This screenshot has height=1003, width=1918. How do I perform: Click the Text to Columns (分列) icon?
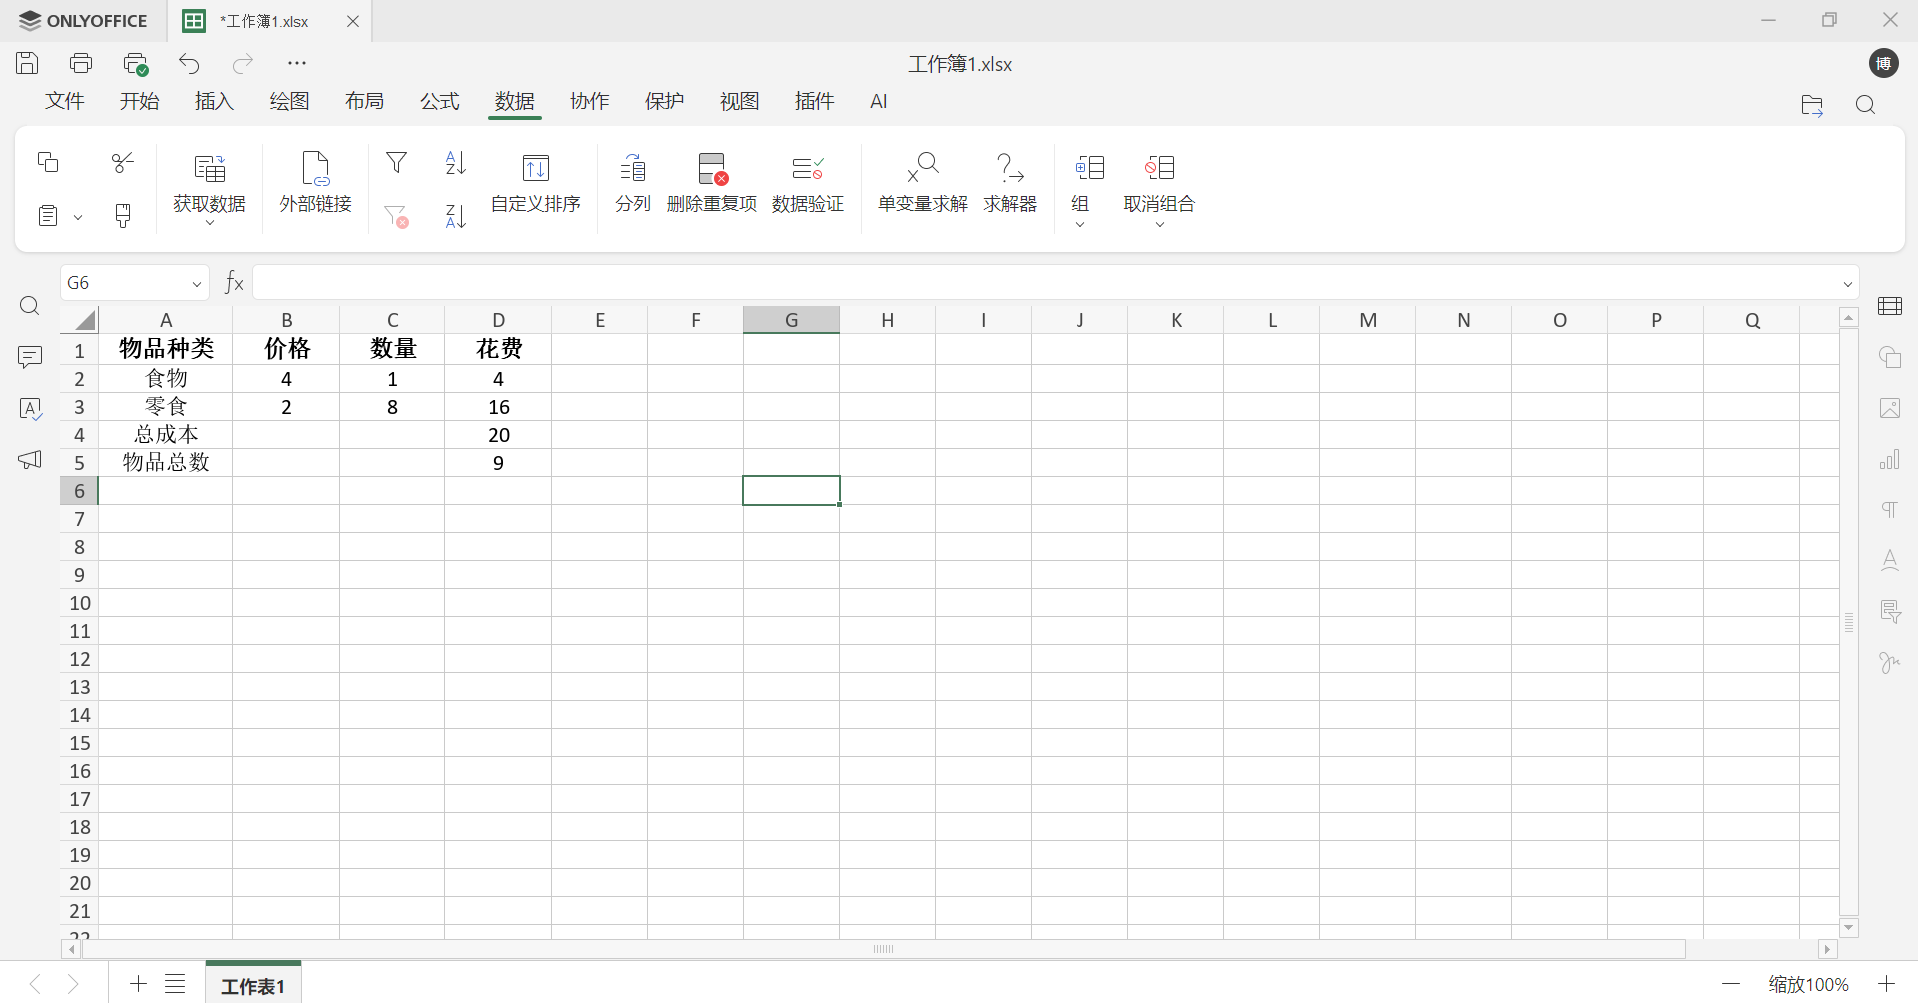[633, 169]
